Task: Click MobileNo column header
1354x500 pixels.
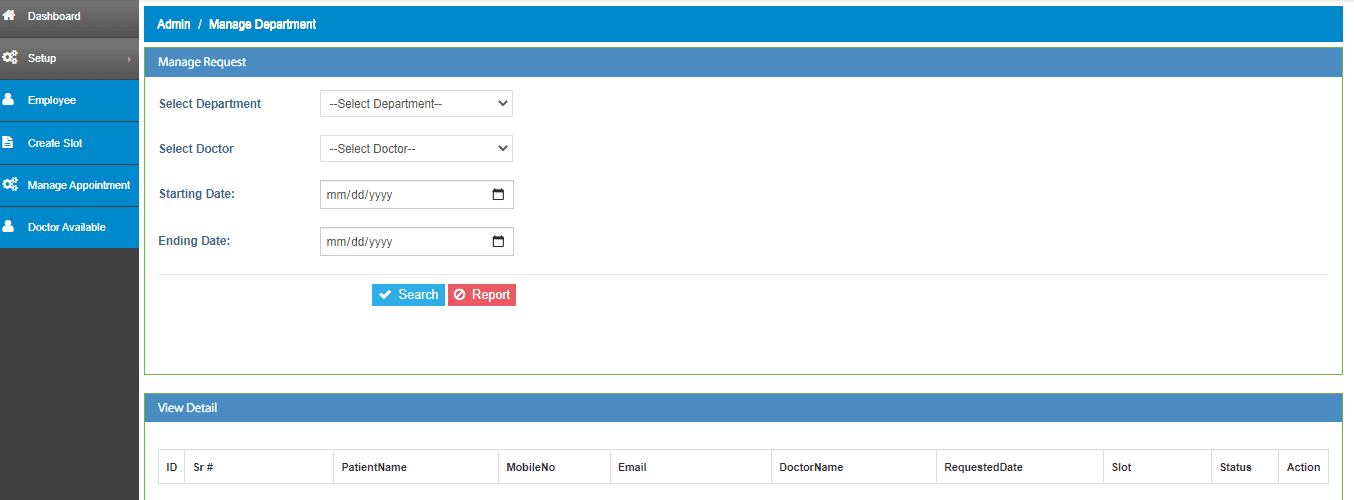Action: coord(554,467)
